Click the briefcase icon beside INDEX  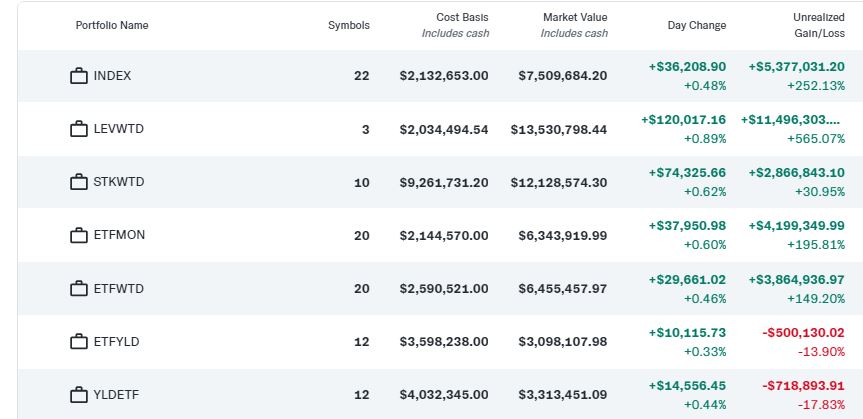coord(79,76)
